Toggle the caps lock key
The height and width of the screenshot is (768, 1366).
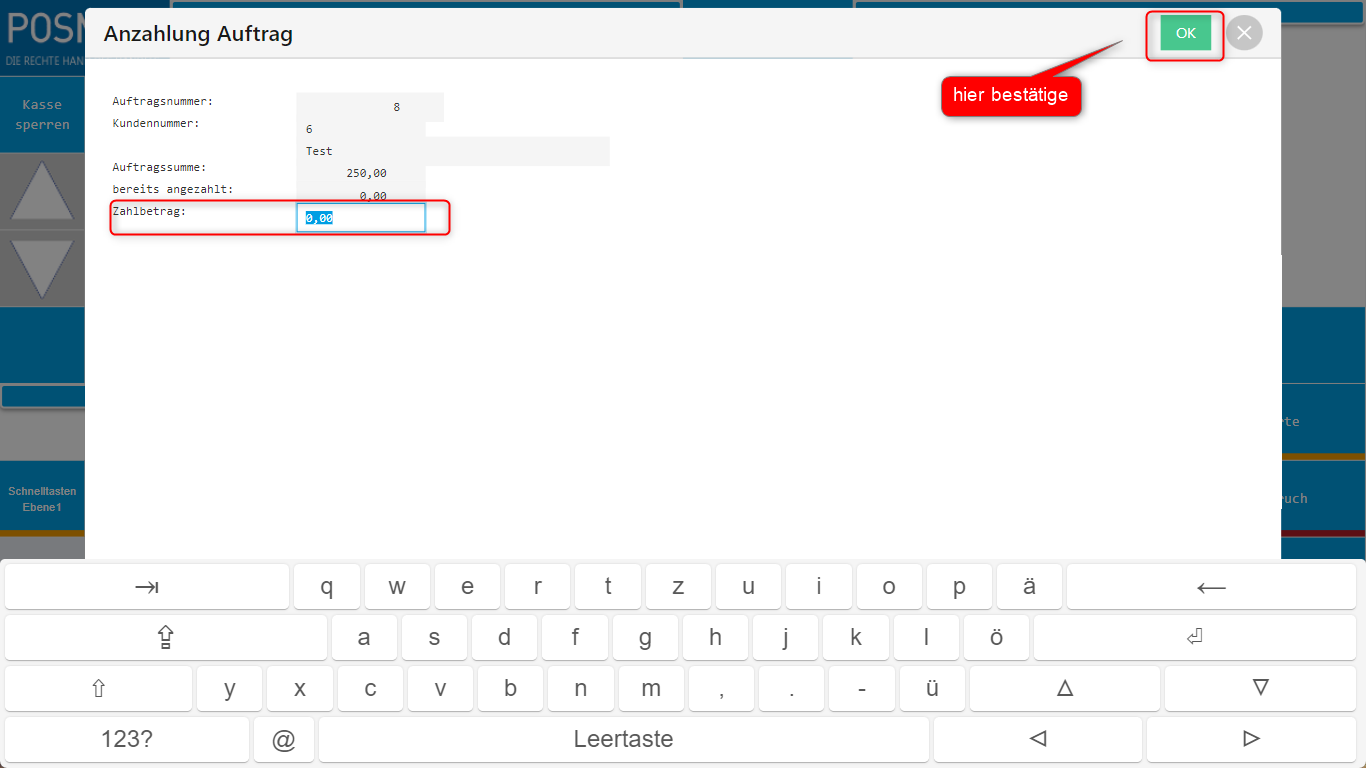point(166,638)
